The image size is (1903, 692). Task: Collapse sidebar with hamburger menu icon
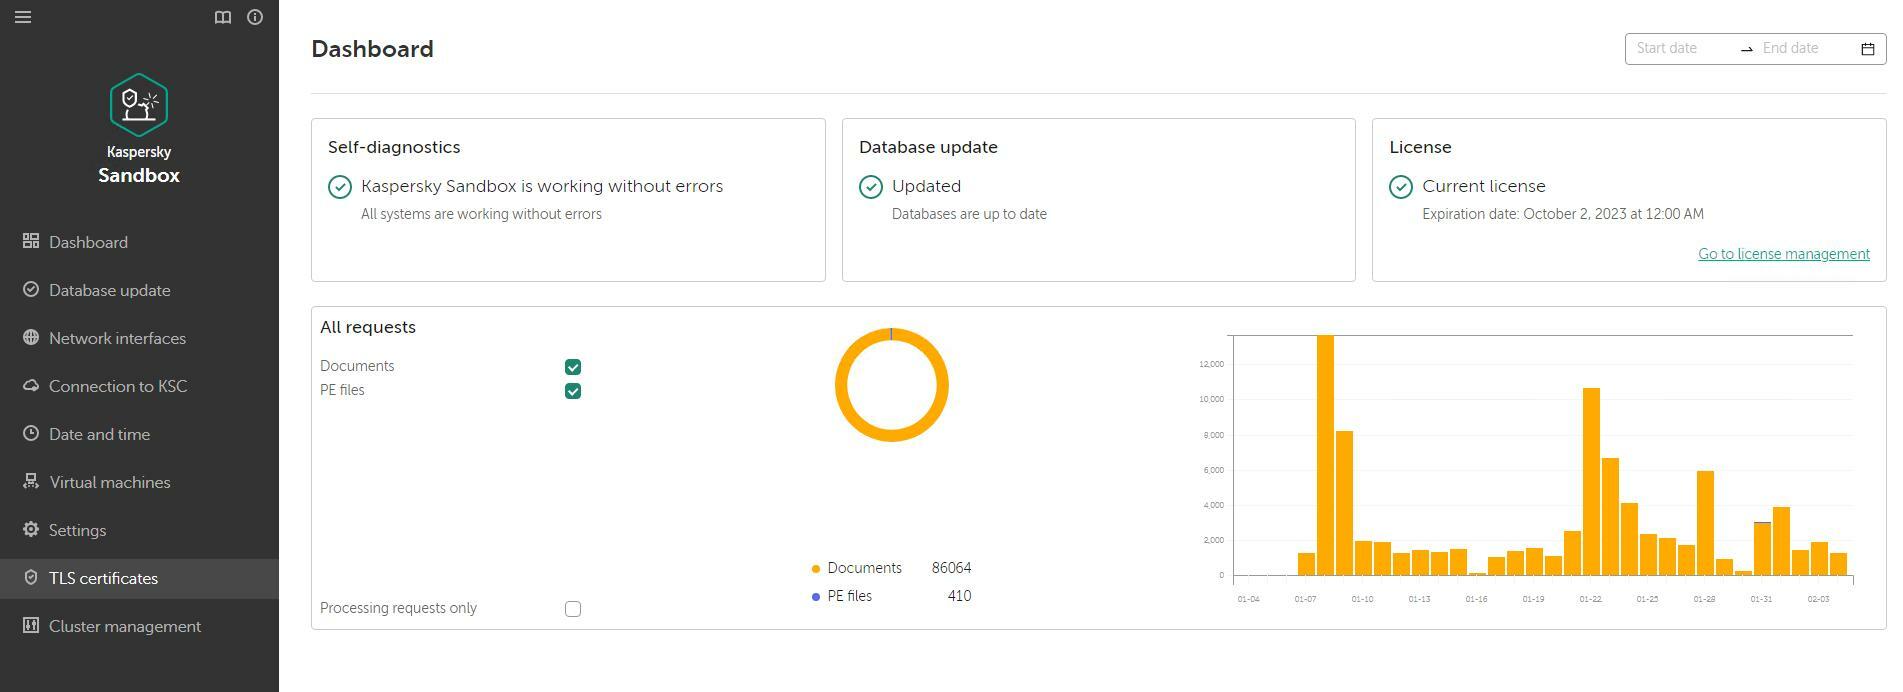[23, 17]
